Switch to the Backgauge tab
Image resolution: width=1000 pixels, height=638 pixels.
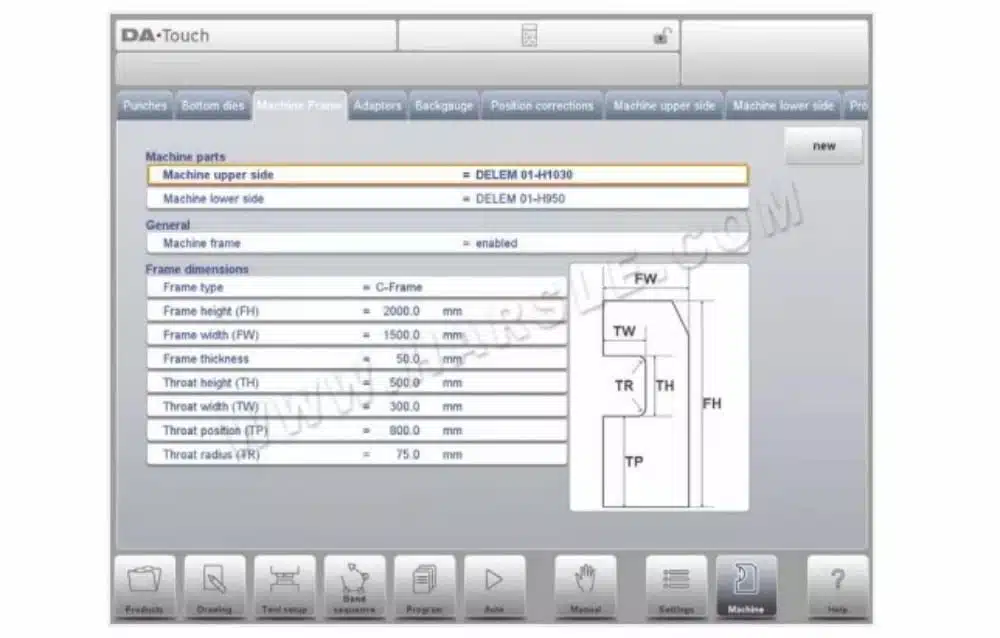[x=444, y=106]
